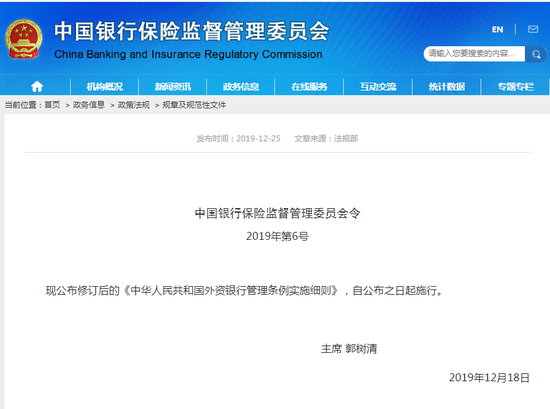550x409 pixels.
Task: Open the 在线服务 menu
Action: 309,86
